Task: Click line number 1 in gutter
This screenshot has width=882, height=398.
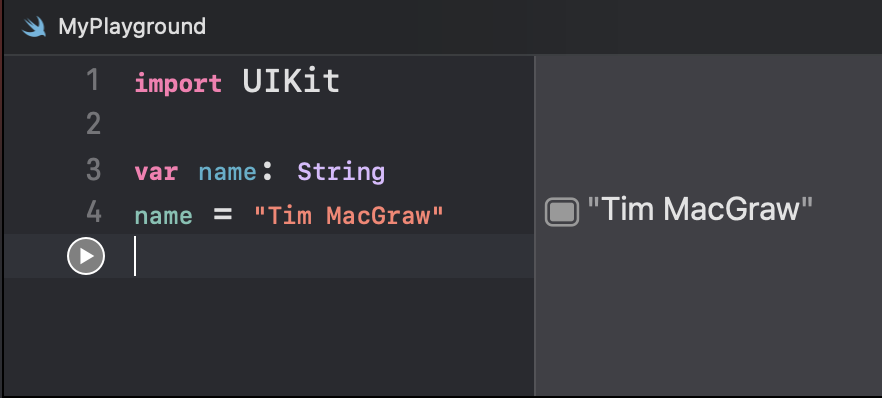Action: pyautogui.click(x=93, y=80)
